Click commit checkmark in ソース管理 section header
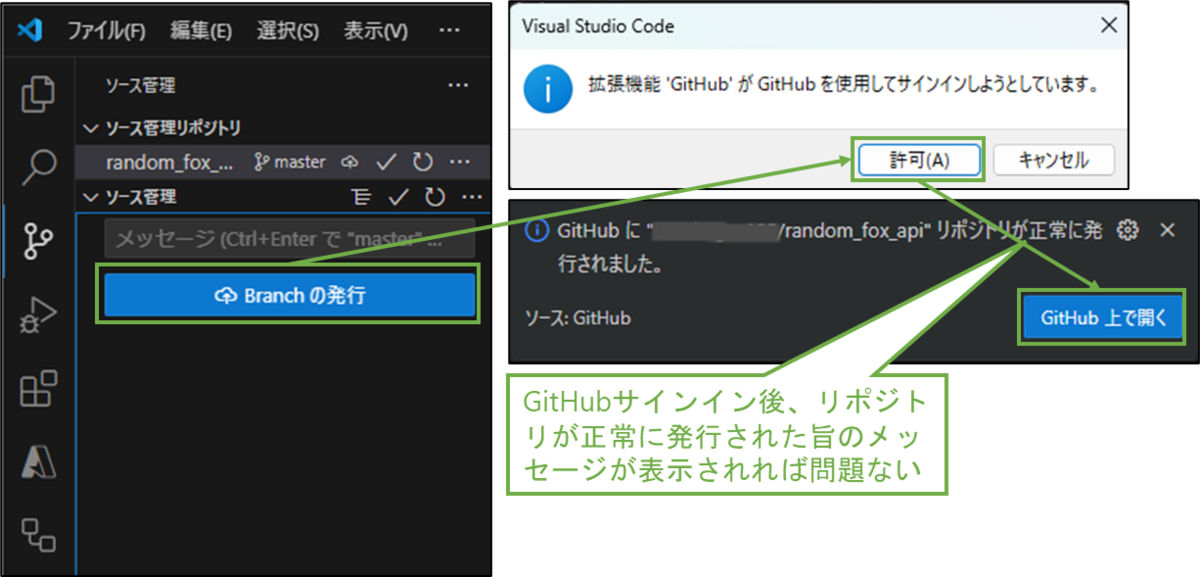 (398, 197)
